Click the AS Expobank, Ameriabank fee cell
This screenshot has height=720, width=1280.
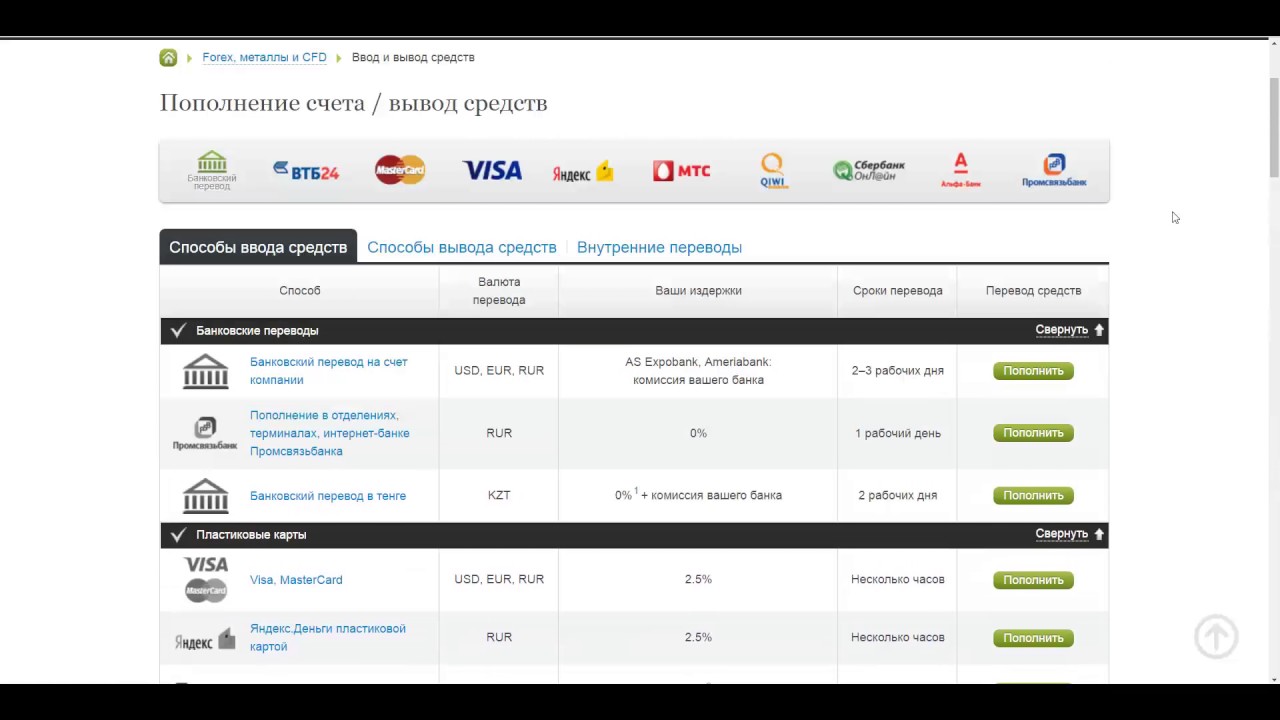click(698, 371)
